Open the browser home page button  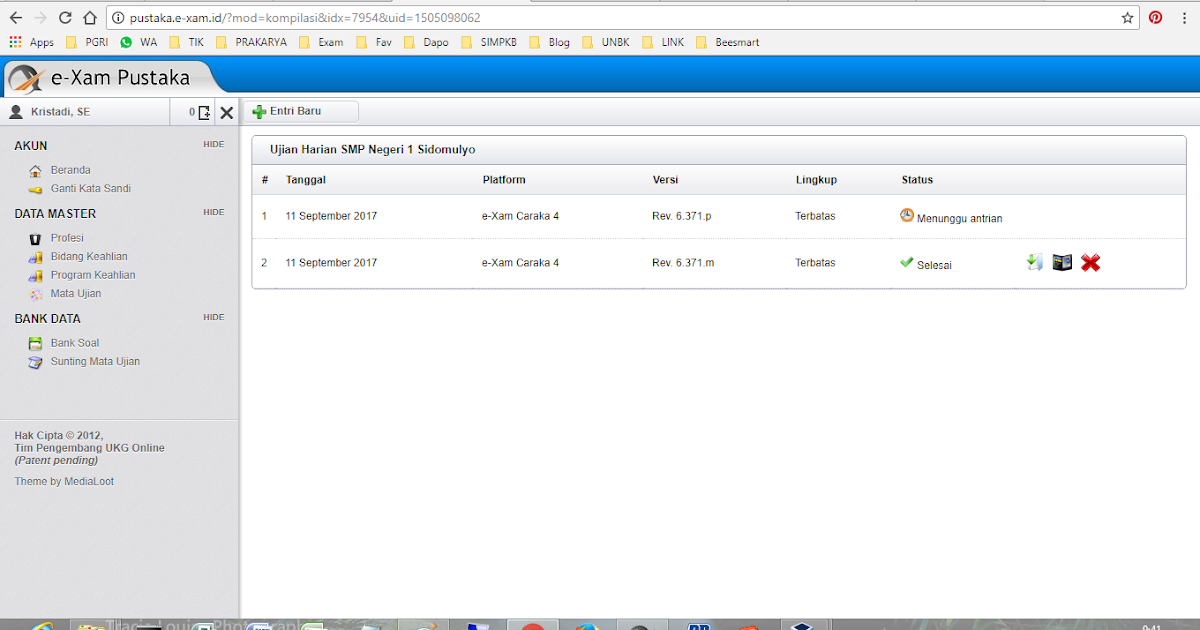[x=90, y=18]
